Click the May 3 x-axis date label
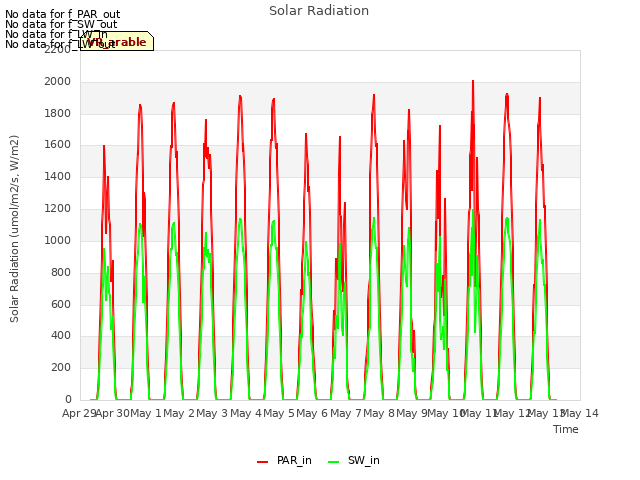 [x=212, y=413]
